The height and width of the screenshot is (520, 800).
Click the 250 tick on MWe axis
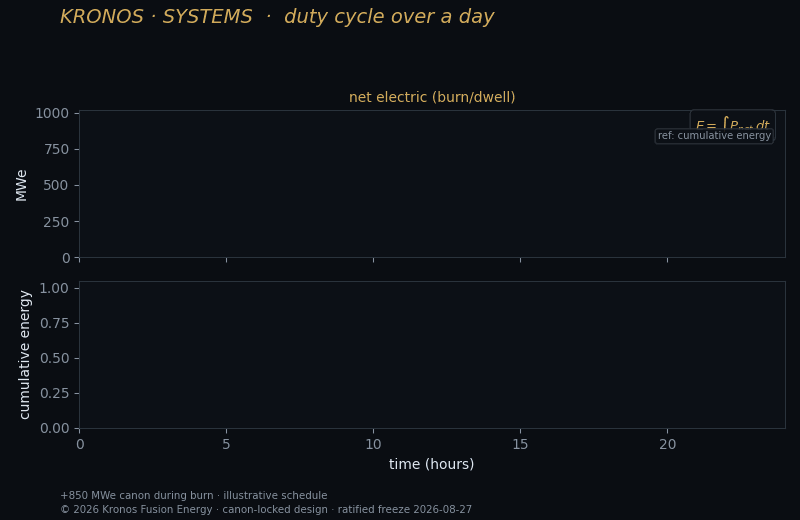tap(56, 222)
